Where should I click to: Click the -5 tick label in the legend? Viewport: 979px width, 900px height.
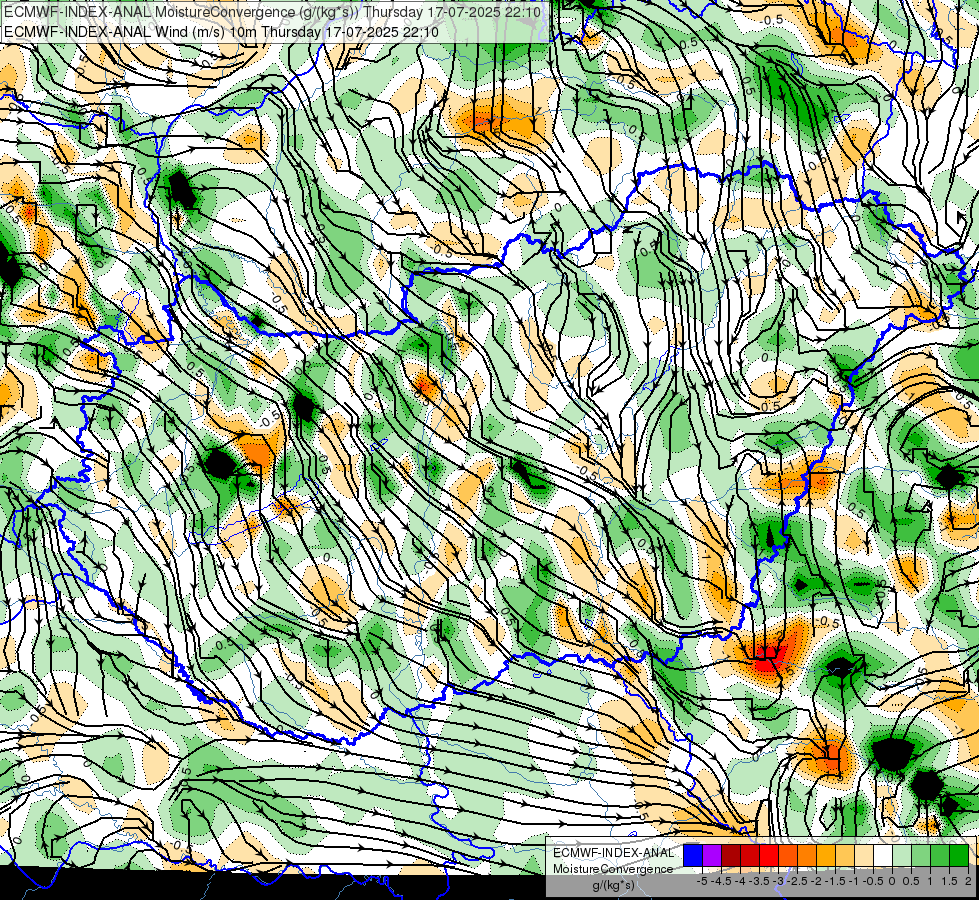pos(702,881)
